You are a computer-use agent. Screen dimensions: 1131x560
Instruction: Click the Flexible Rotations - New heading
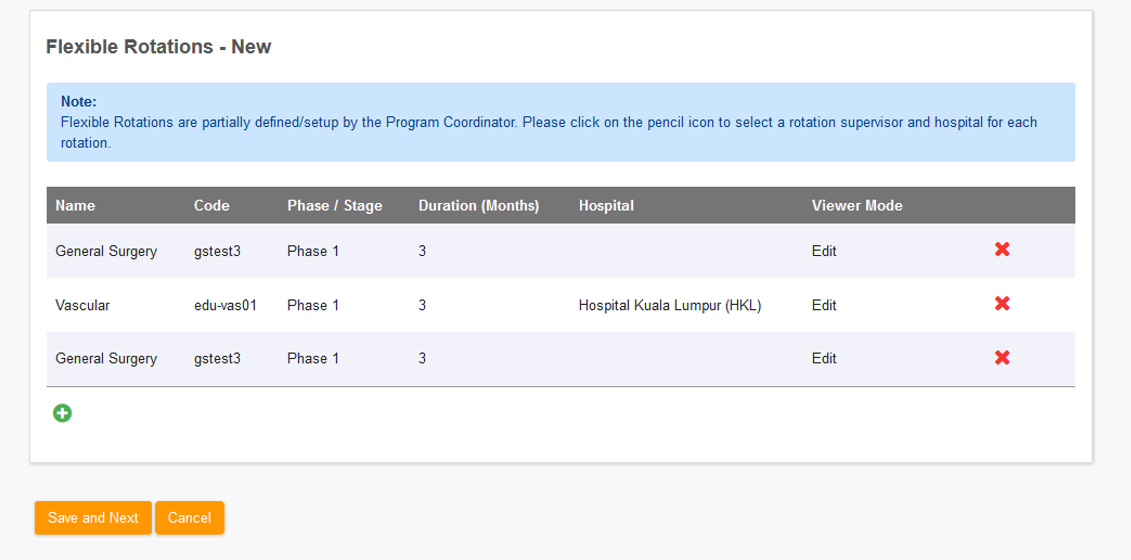click(159, 47)
